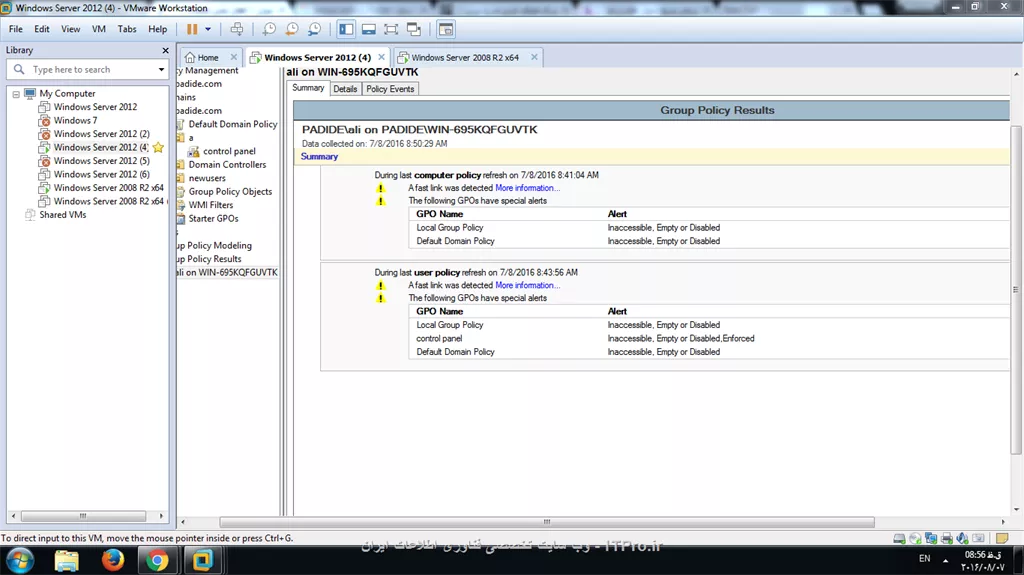
Task: Toggle the thumbnail bar view icon
Action: tap(369, 29)
